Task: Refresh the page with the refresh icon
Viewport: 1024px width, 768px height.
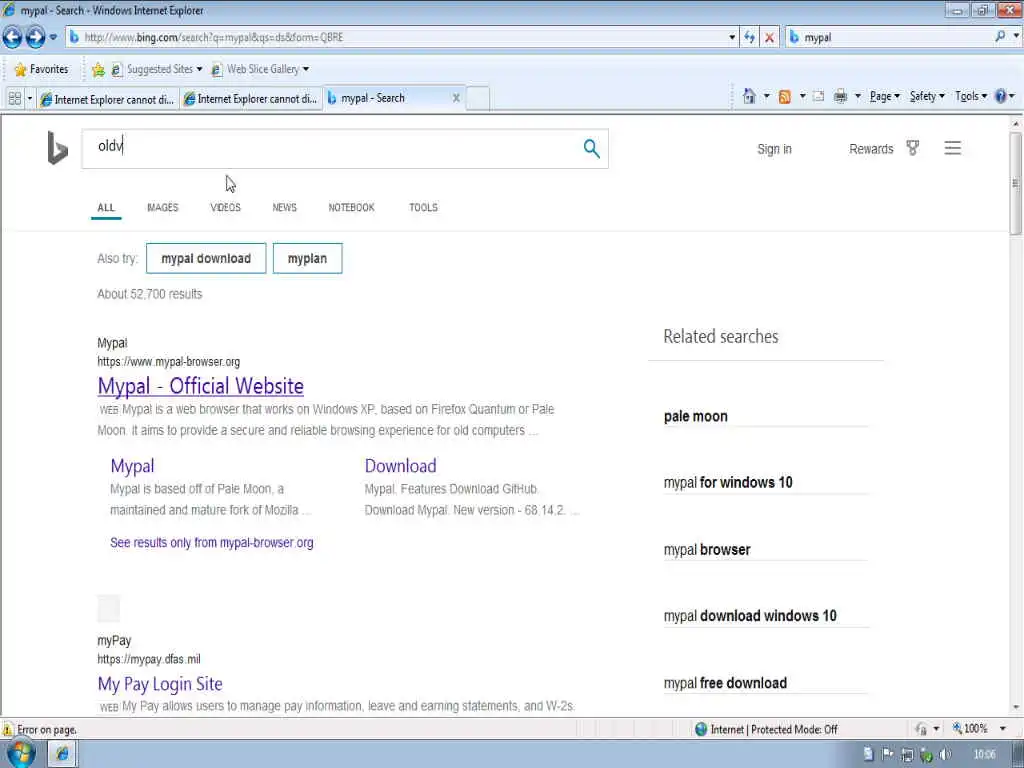Action: (749, 37)
